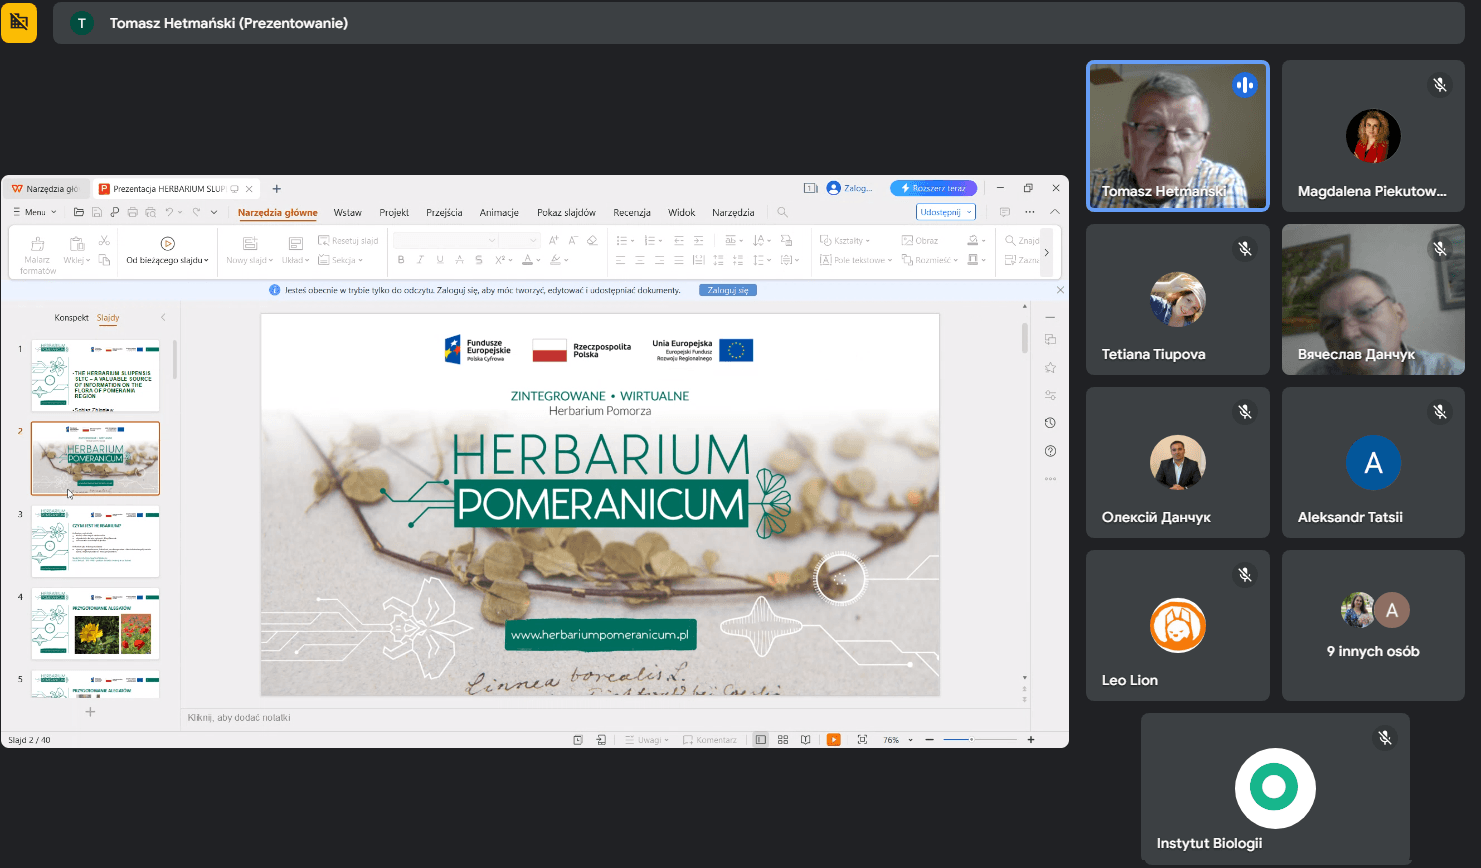Image resolution: width=1481 pixels, height=868 pixels.
Task: Click the fit slide to window icon
Action: pos(862,740)
